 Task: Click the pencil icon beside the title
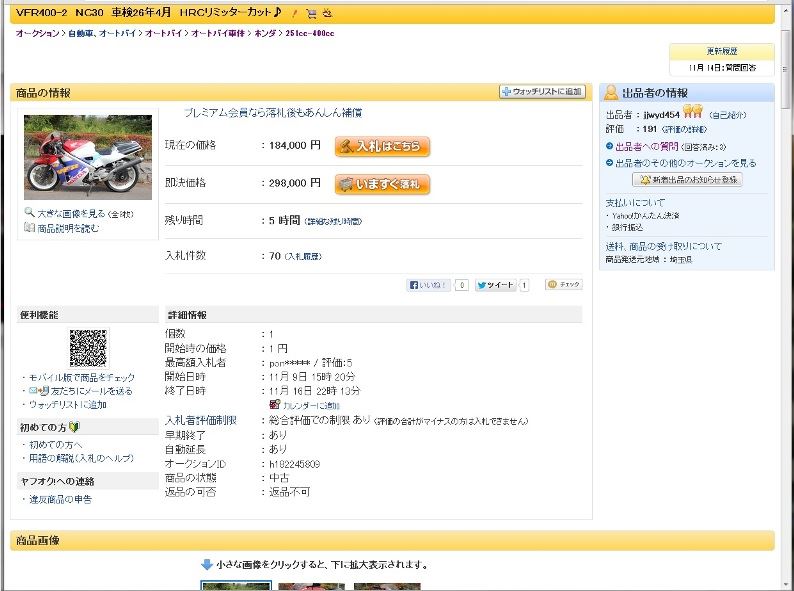tap(295, 14)
